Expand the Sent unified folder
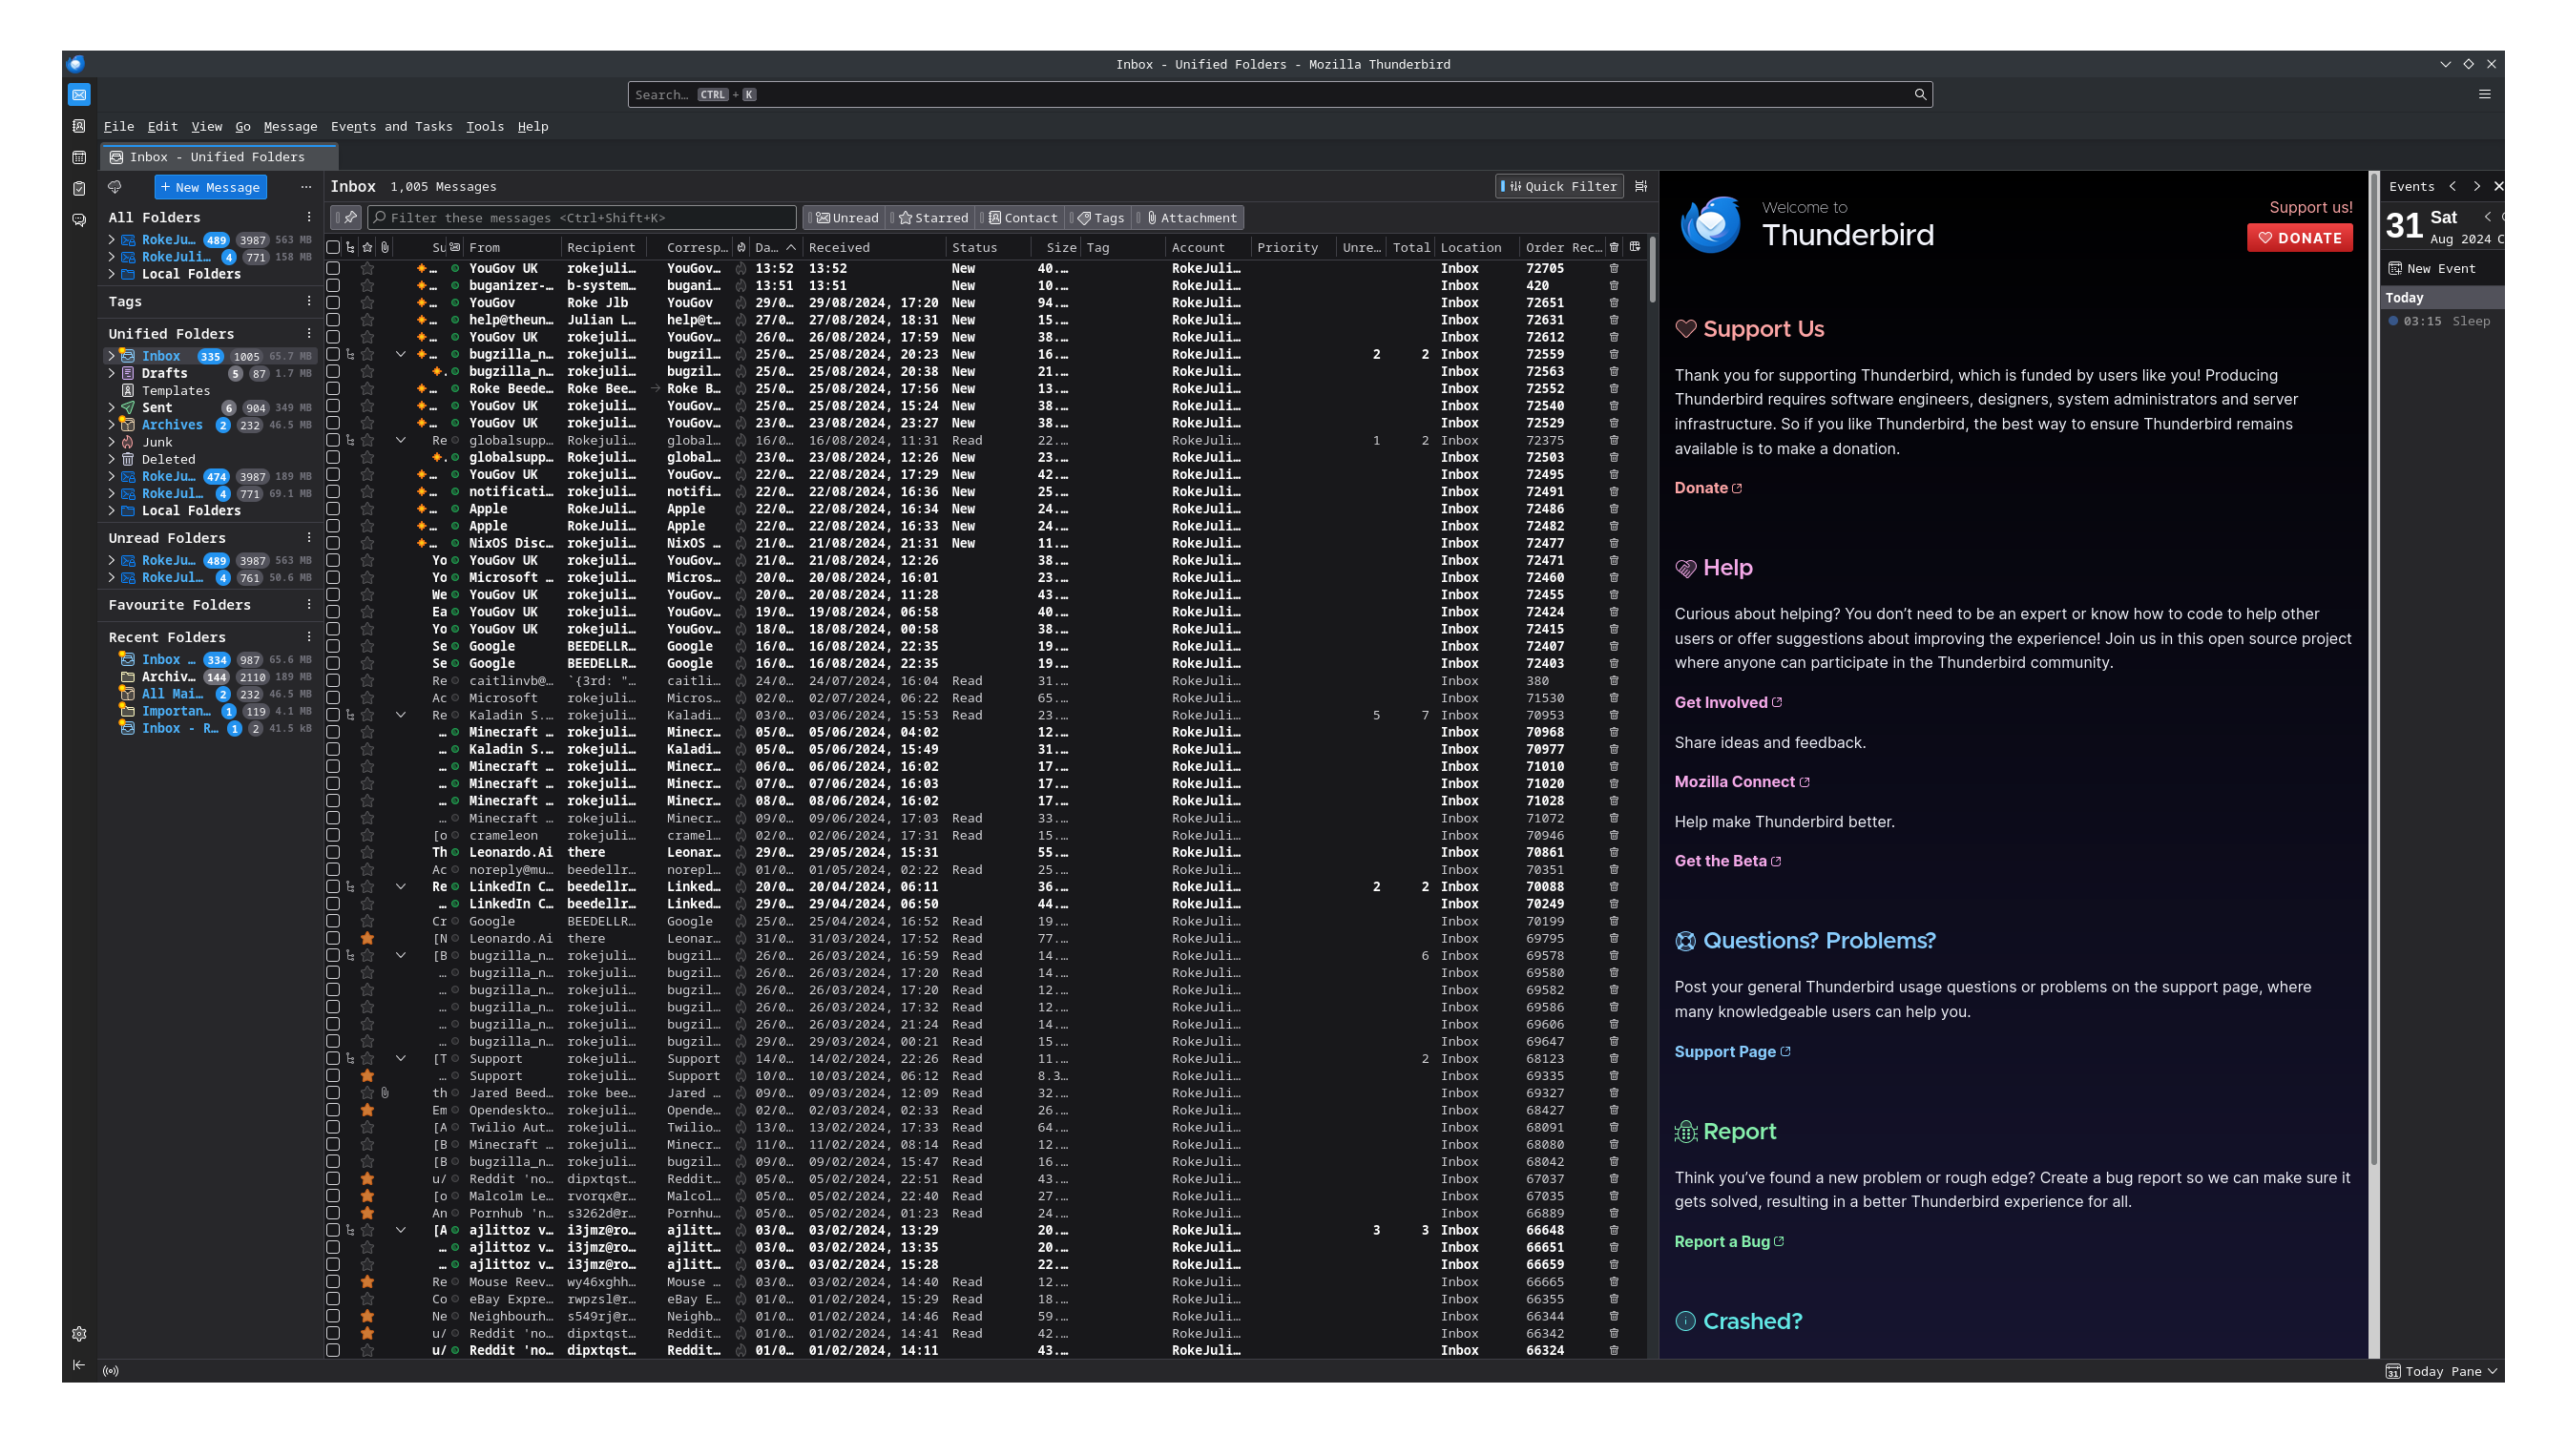This screenshot has width=2567, height=1456. coord(111,408)
